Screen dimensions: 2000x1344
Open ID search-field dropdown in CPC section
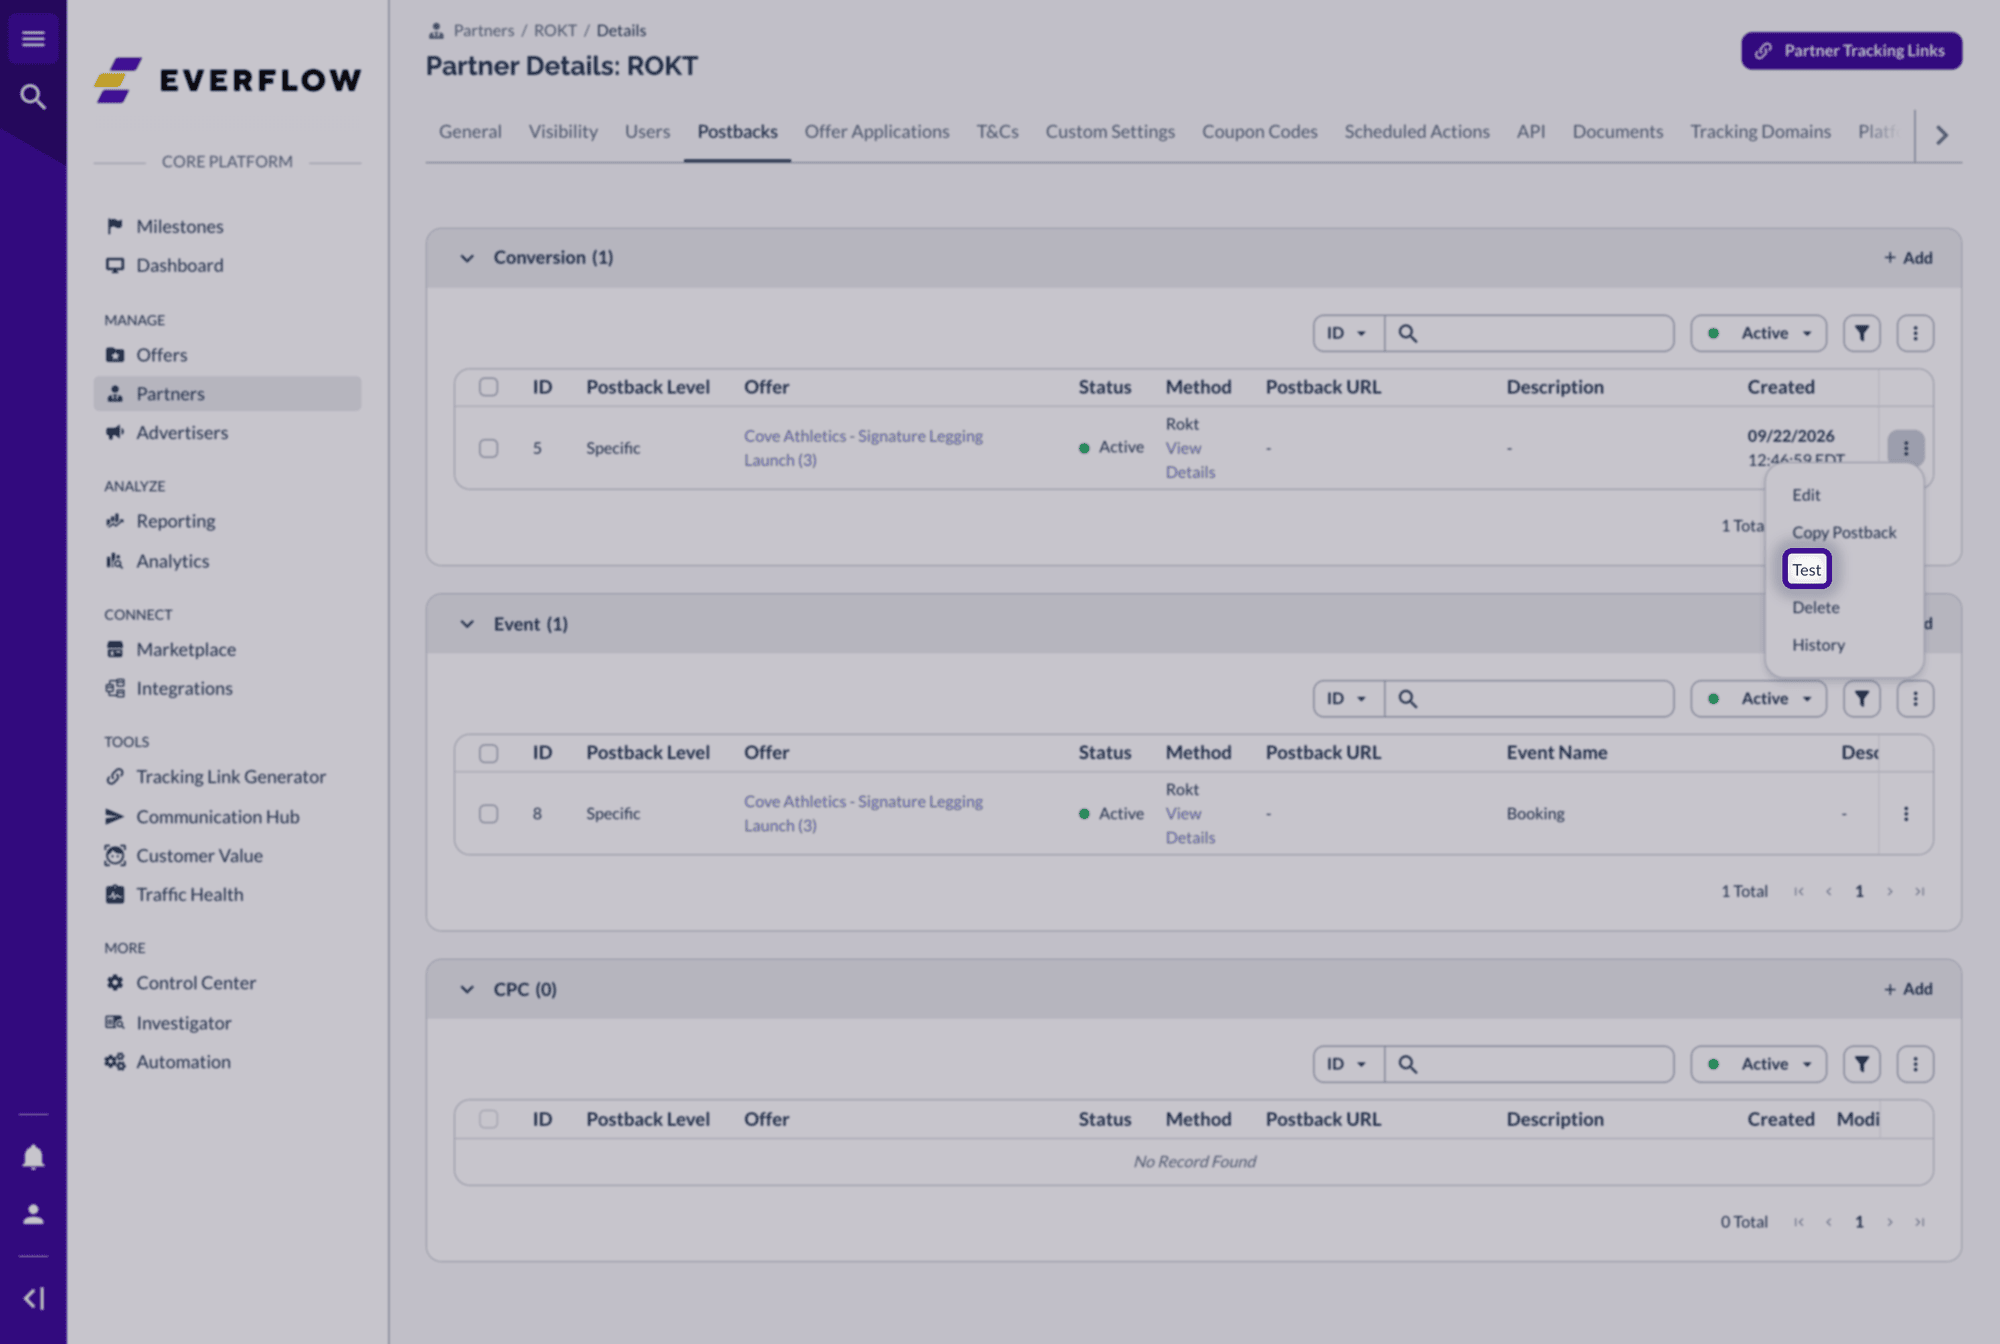click(x=1348, y=1064)
